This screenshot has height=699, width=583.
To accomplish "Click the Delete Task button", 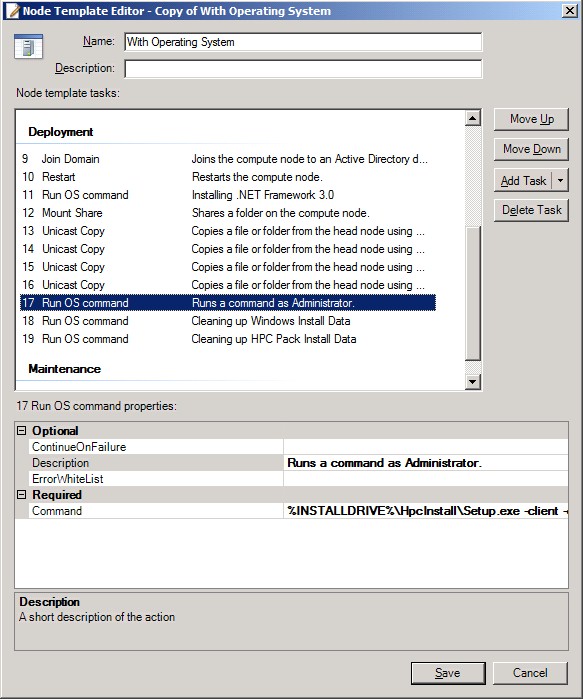I will (x=531, y=210).
